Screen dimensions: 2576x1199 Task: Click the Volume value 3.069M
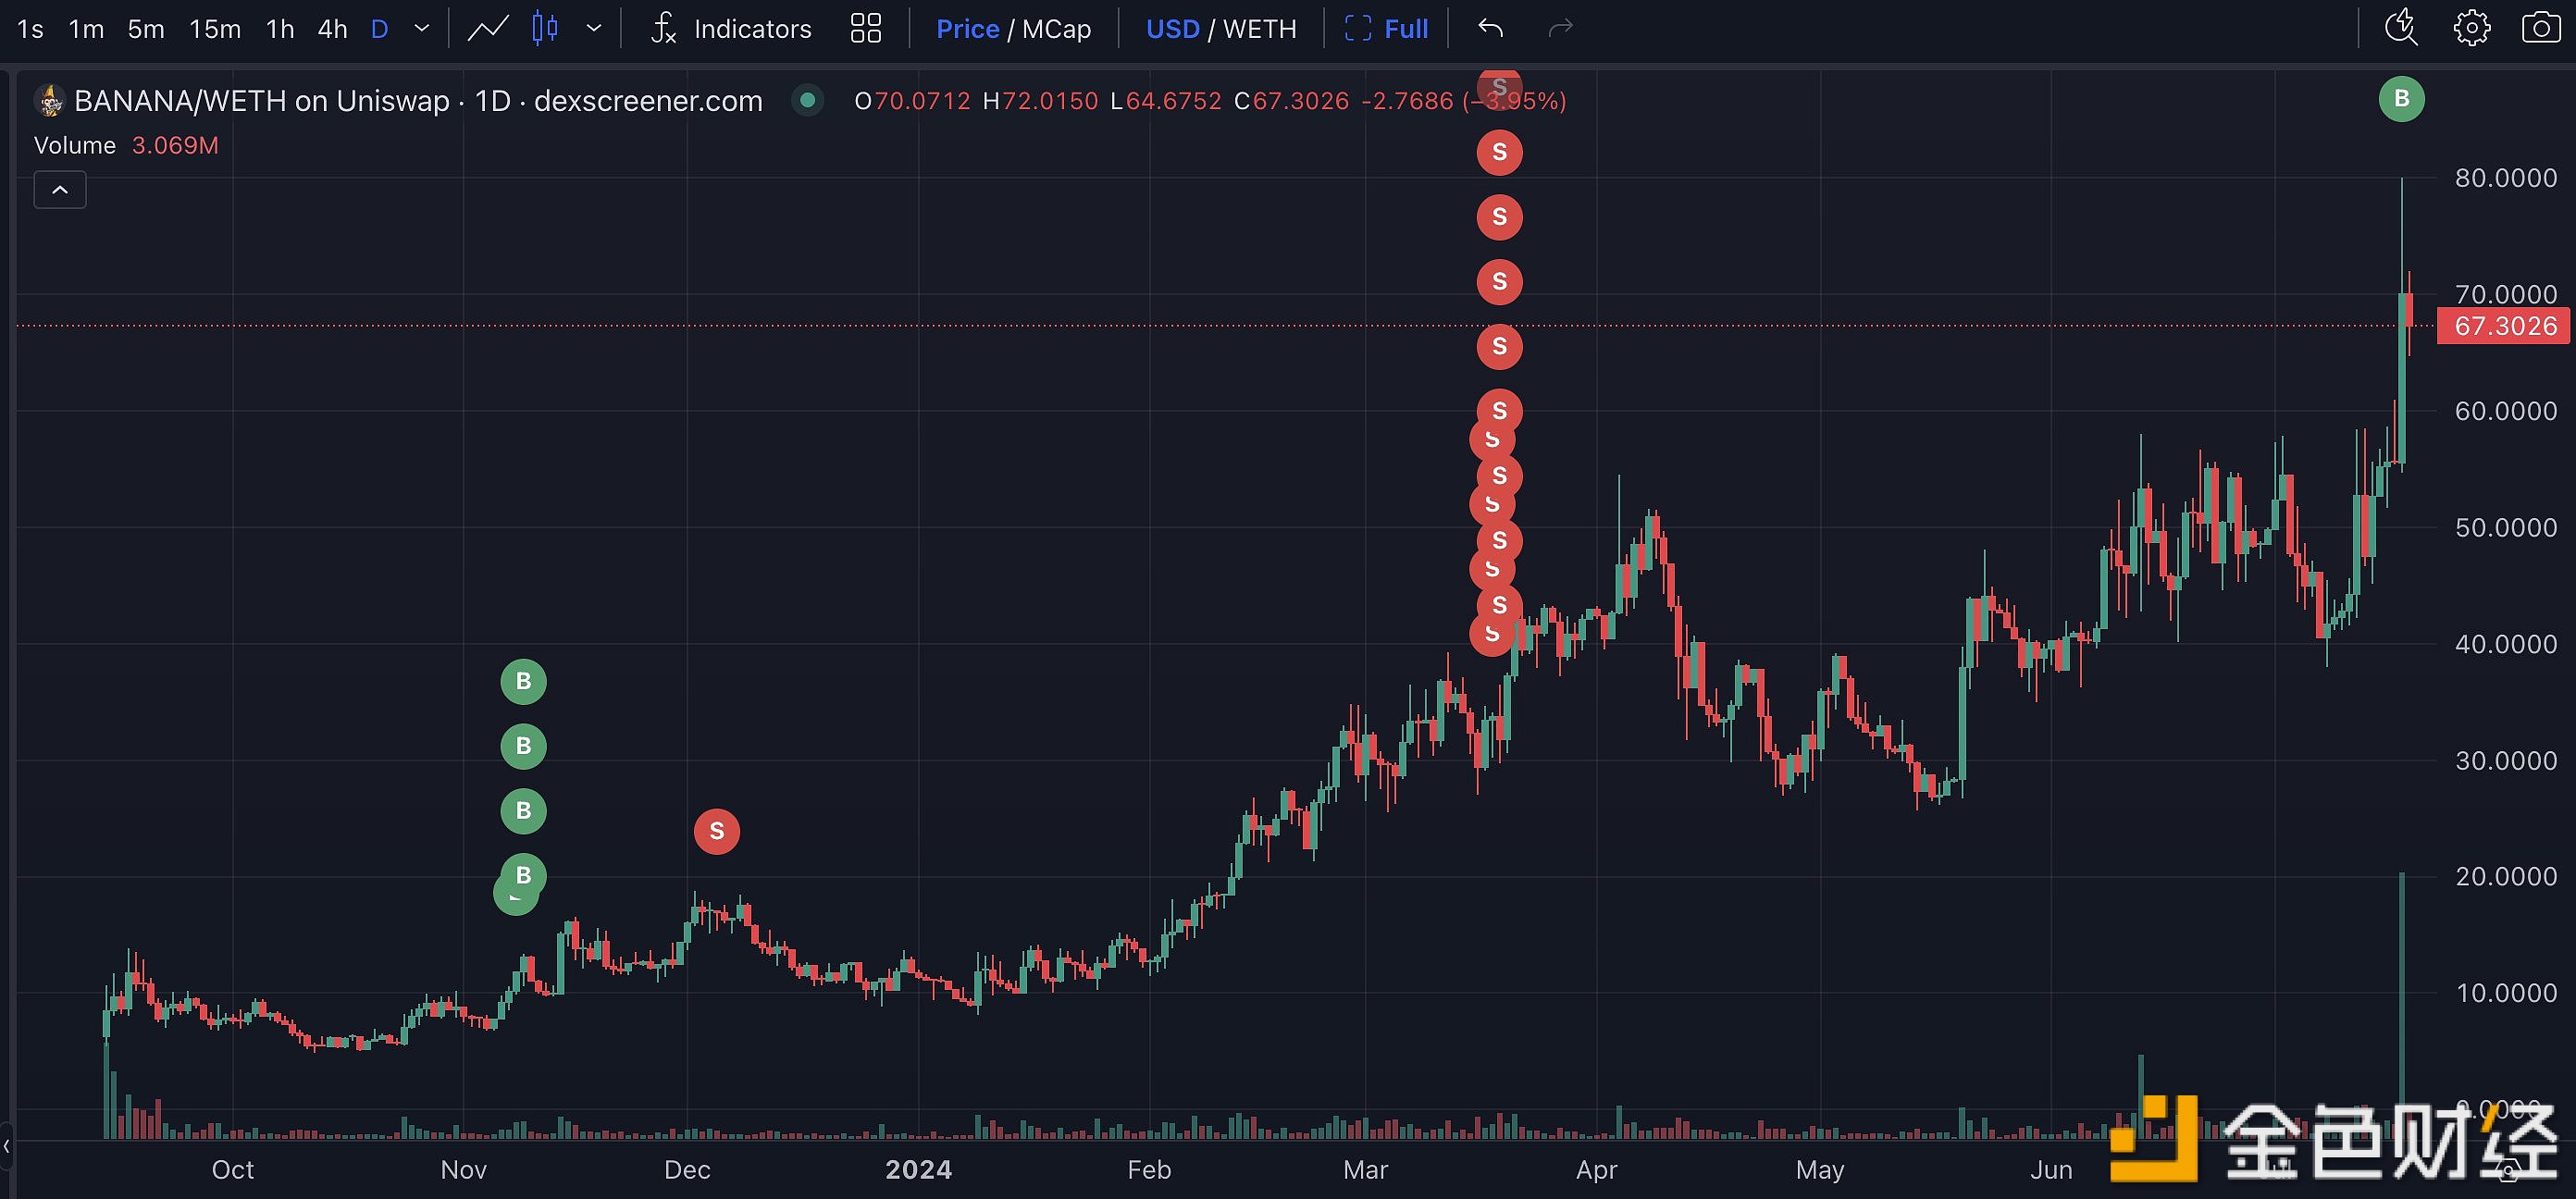click(175, 145)
